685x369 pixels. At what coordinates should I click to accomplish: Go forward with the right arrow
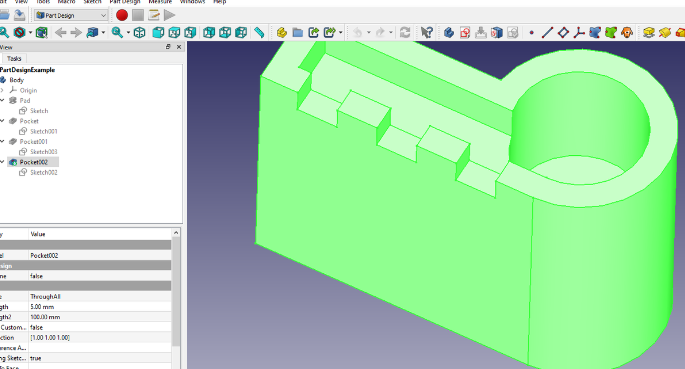coord(76,32)
